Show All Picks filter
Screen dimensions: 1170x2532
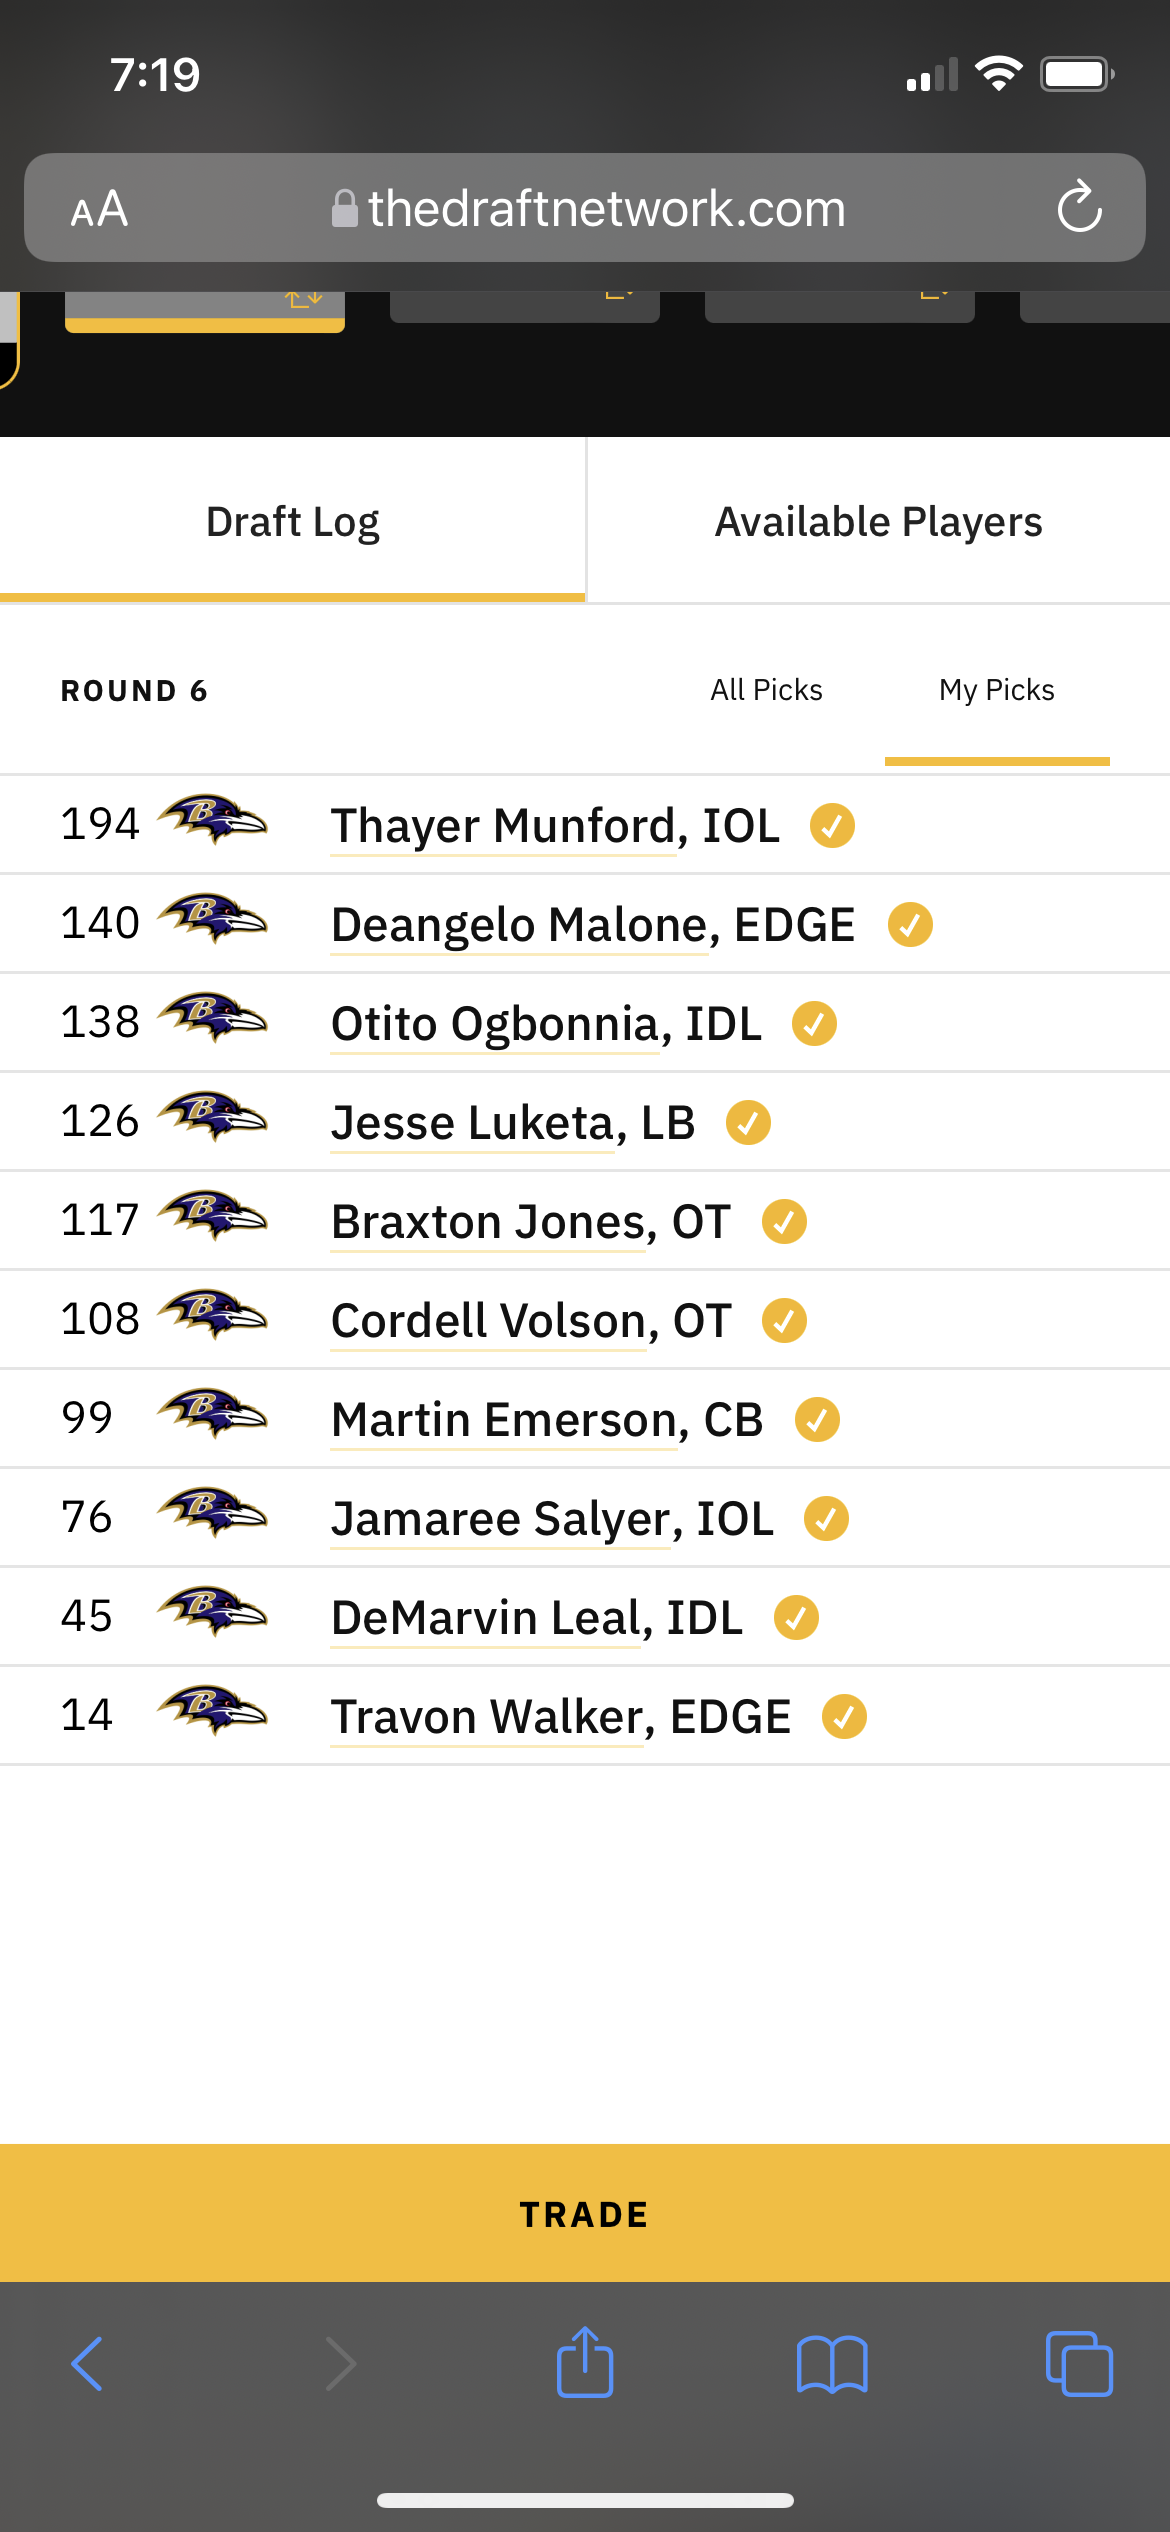[767, 690]
